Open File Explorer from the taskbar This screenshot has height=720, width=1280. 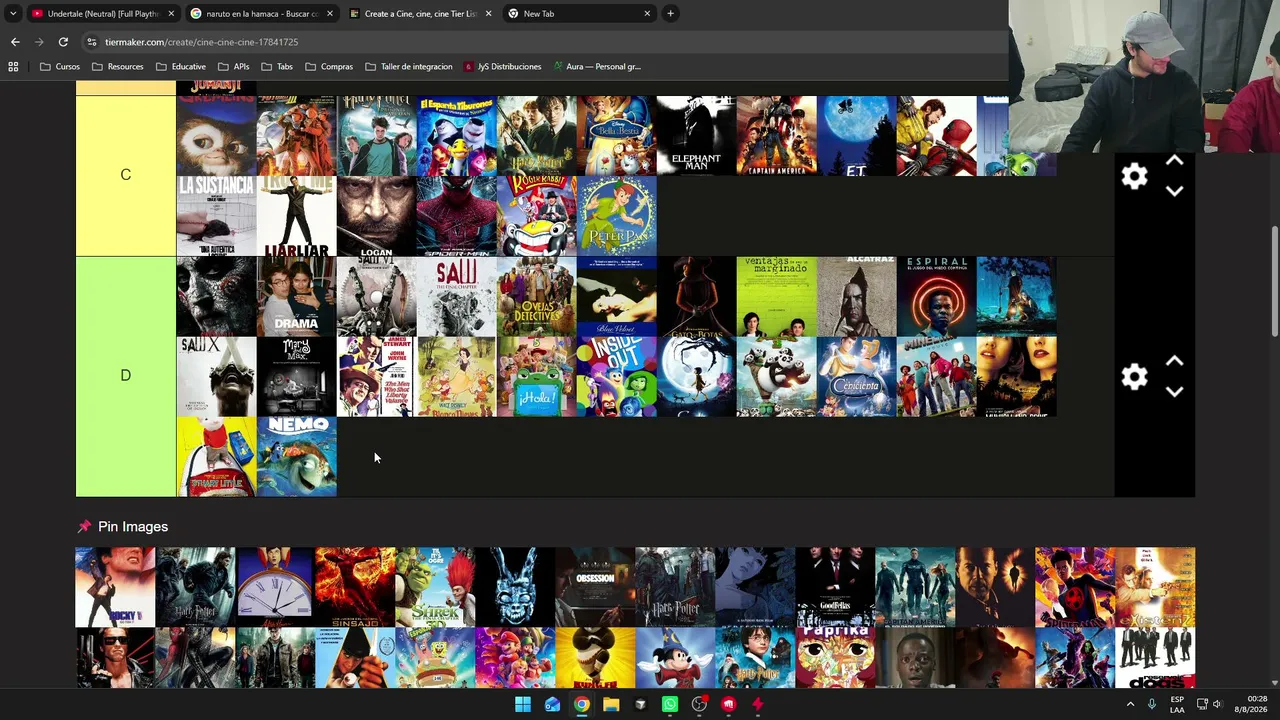point(611,704)
